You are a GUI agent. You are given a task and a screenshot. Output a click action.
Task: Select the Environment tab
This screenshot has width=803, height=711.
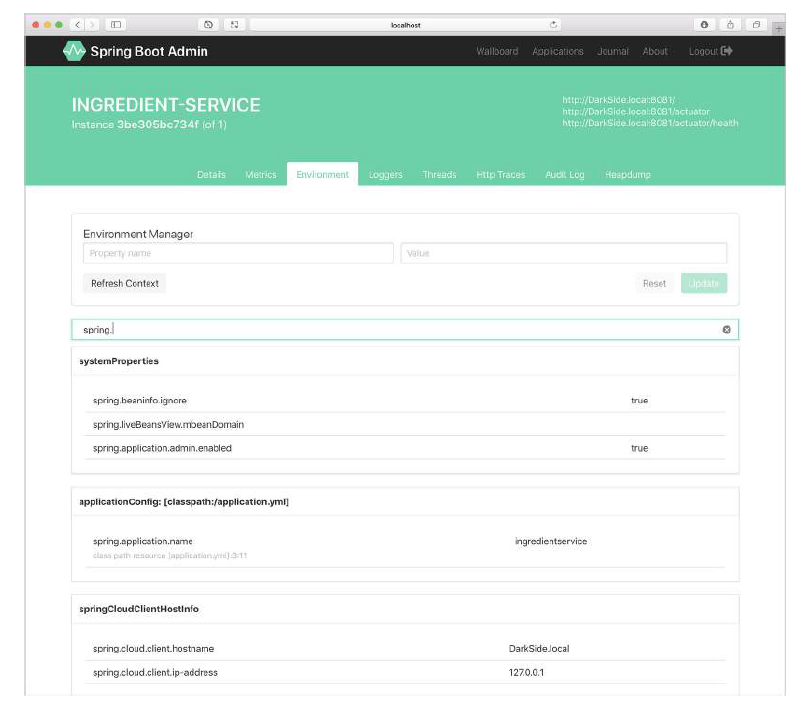(322, 174)
